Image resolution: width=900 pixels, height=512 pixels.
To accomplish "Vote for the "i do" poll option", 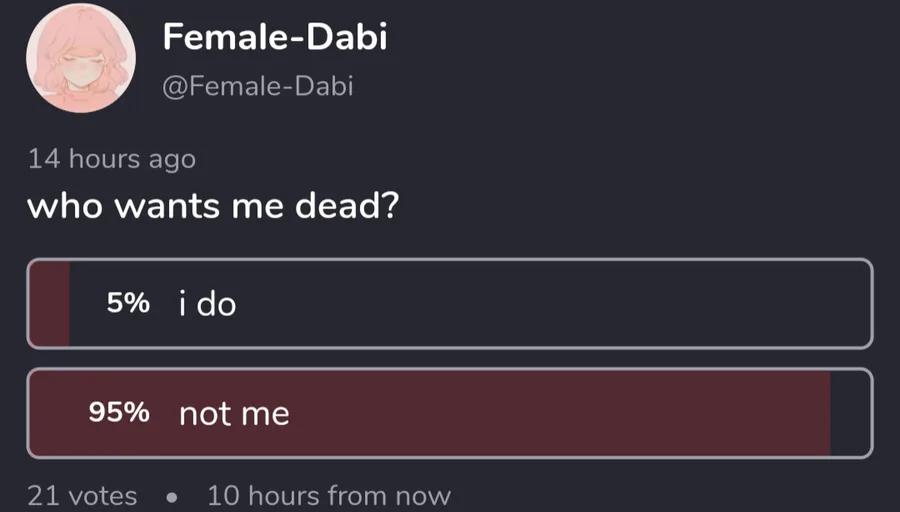I will coord(450,304).
